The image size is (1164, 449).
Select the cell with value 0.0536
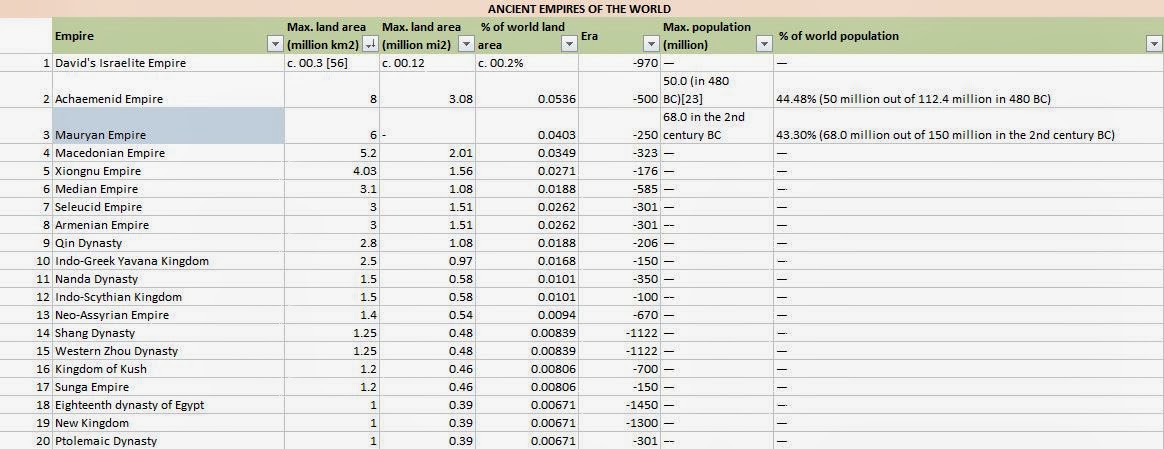[x=527, y=90]
